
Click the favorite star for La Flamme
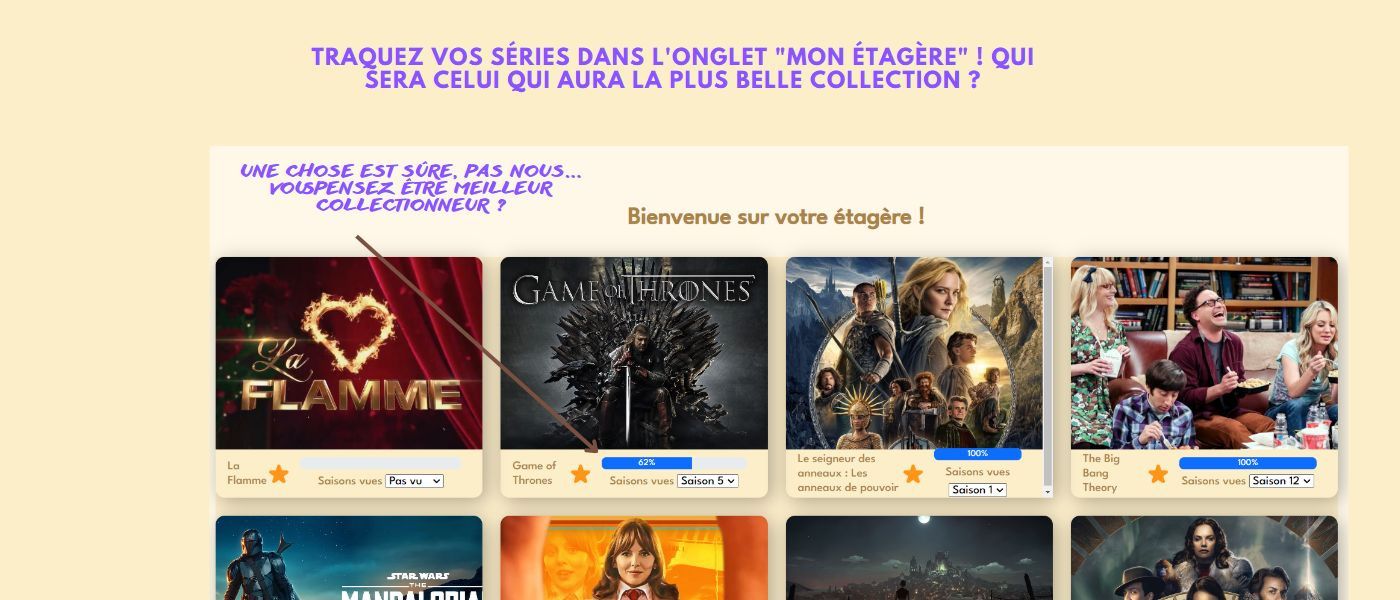278,474
